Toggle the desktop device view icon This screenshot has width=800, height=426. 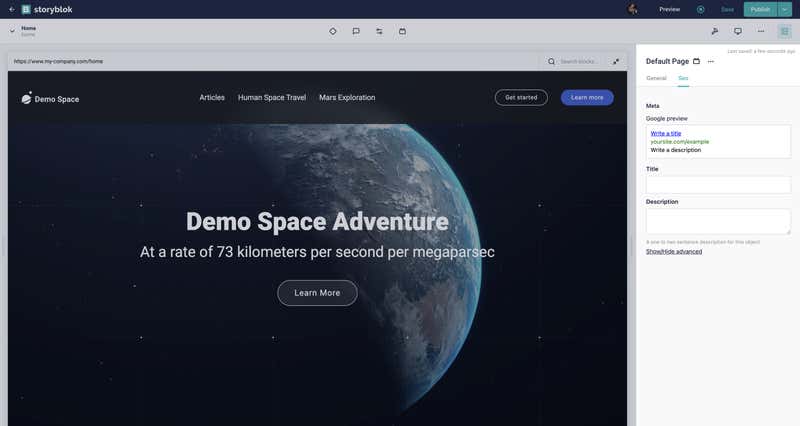click(x=738, y=31)
